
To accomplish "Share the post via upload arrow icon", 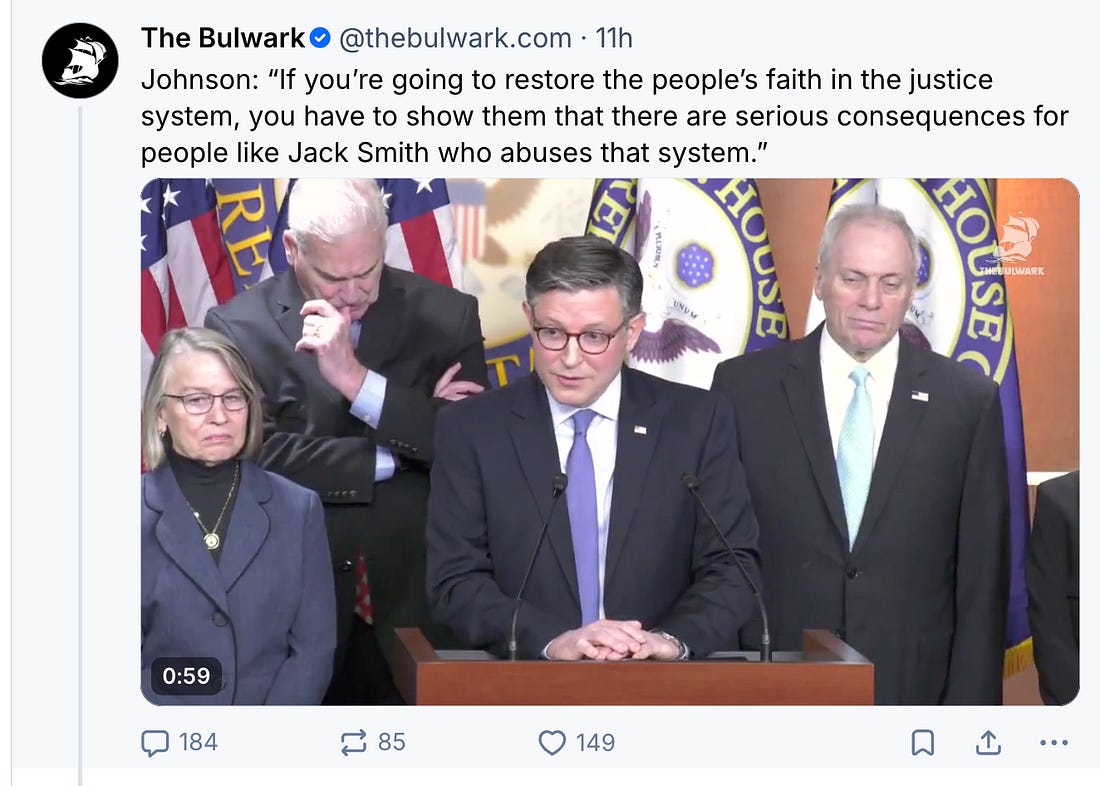I will click(988, 742).
